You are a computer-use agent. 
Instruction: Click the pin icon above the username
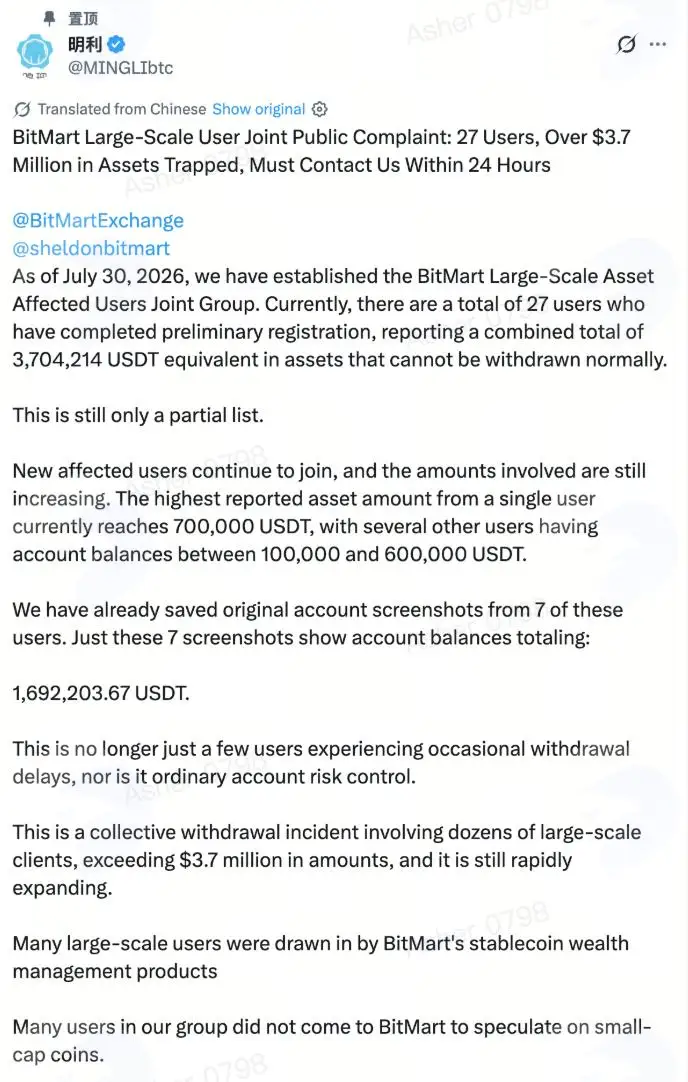[49, 17]
